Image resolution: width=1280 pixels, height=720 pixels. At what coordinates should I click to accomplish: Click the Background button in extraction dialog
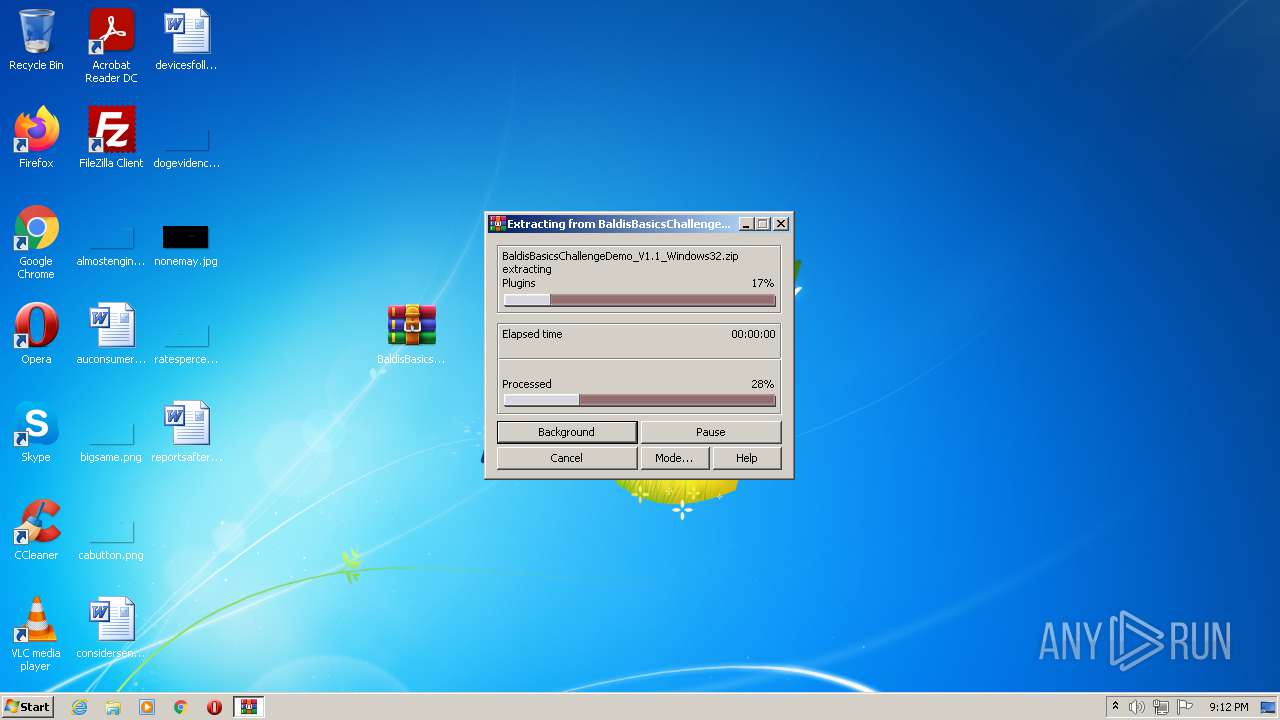pos(566,432)
